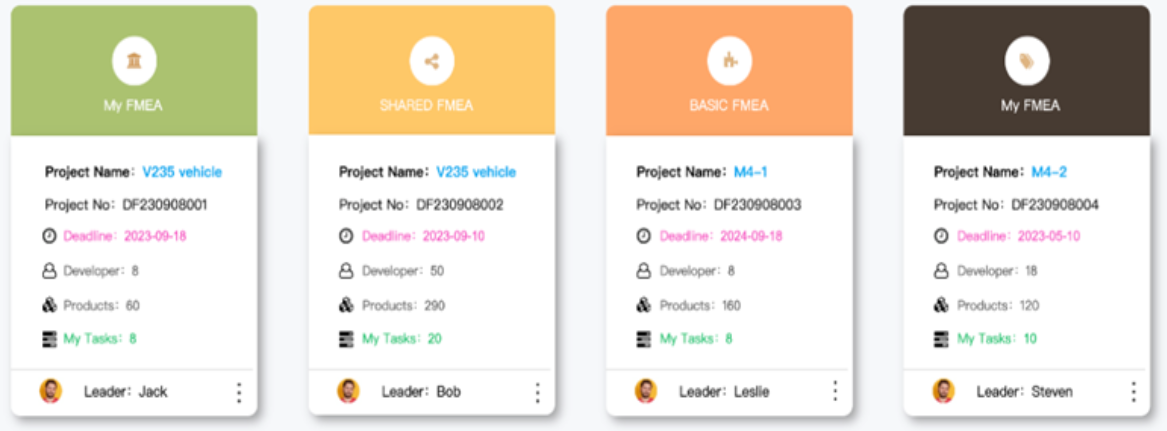Image resolution: width=1167 pixels, height=431 pixels.
Task: Click products icon beside Products: 160
Action: point(644,305)
